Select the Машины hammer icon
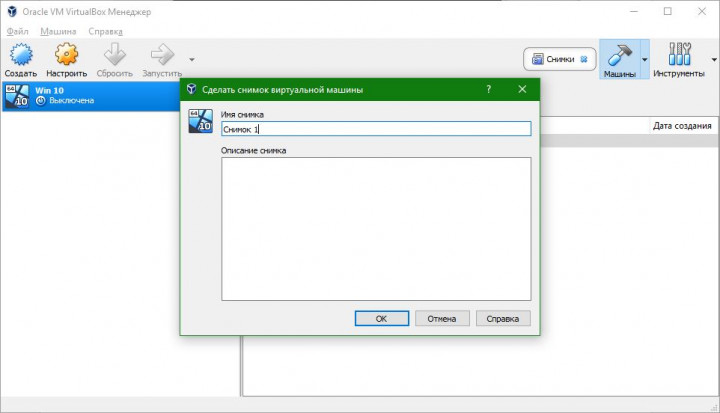This screenshot has width=720, height=413. click(619, 55)
